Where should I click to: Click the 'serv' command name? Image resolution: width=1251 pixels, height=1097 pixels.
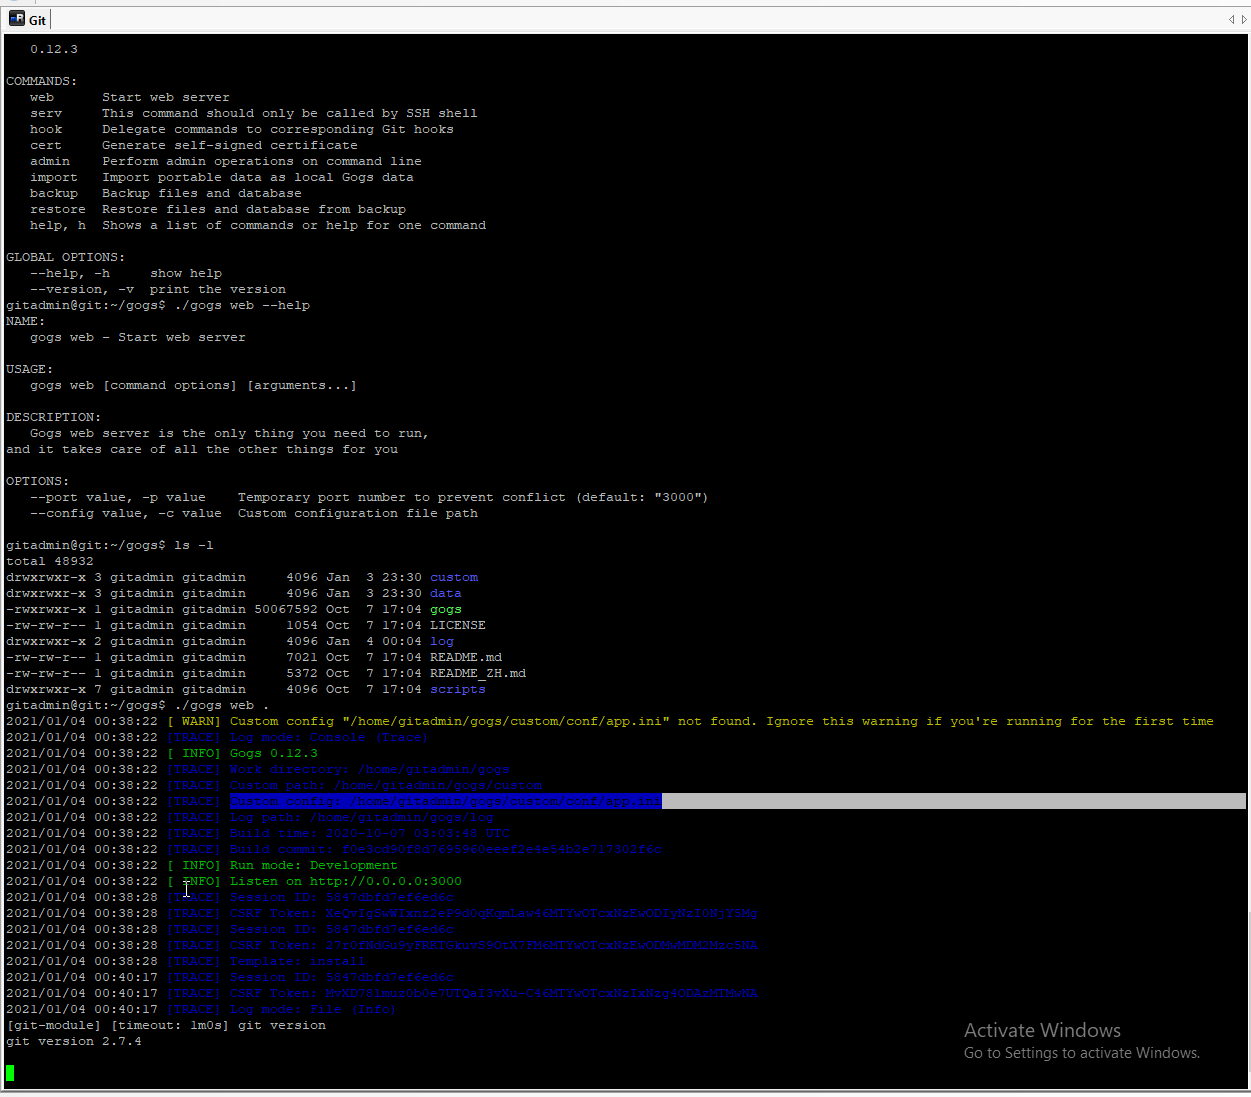(x=46, y=113)
